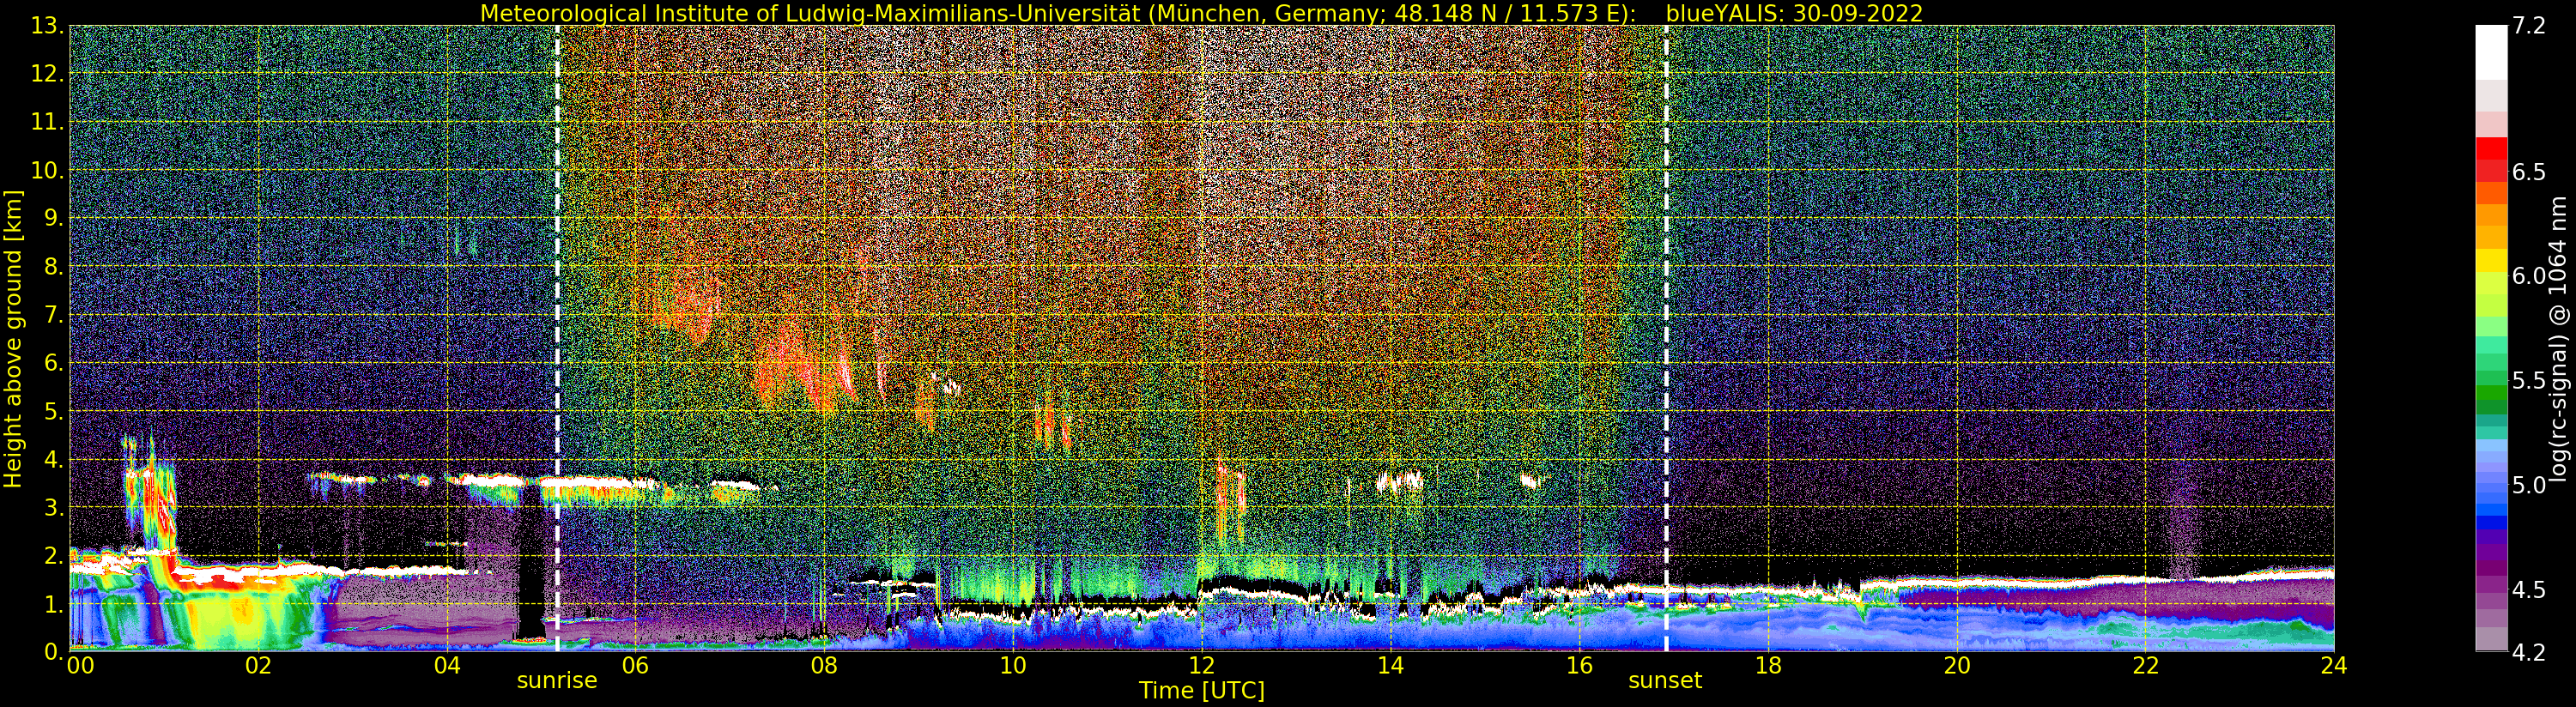Click the 6.5 value on the colorbar

pyautogui.click(x=2528, y=172)
